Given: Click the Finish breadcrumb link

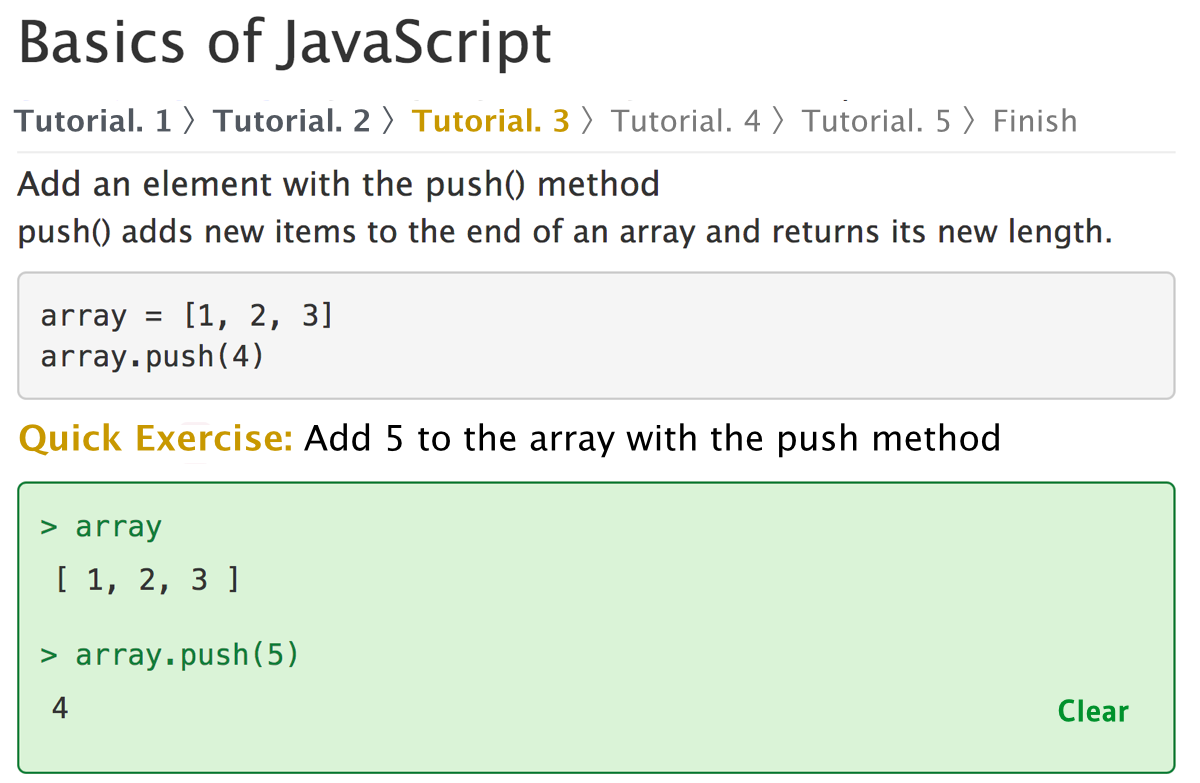Looking at the screenshot, I should pos(1035,121).
